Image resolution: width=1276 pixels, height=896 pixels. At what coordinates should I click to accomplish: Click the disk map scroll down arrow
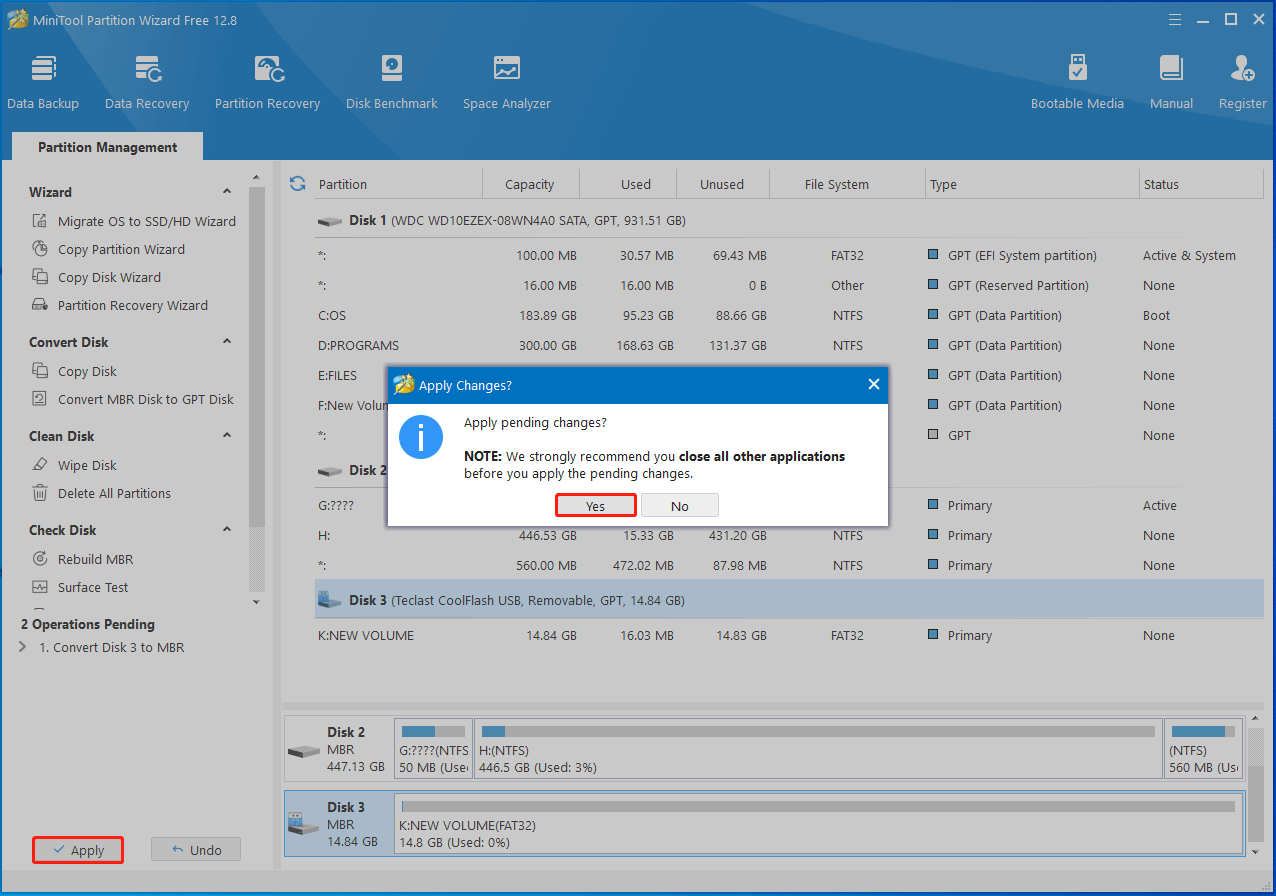1256,851
